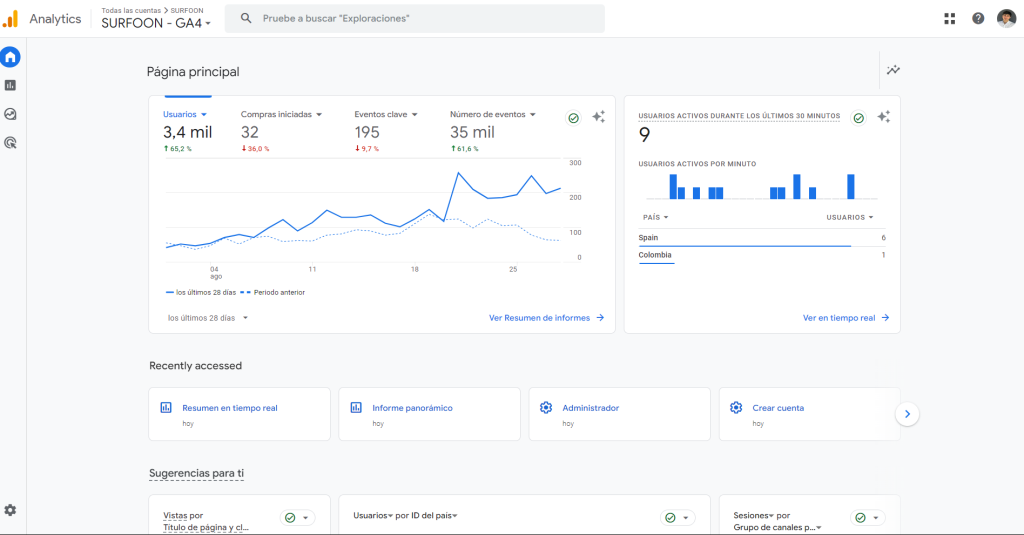
Task: Click the Help question mark icon
Action: 978,19
